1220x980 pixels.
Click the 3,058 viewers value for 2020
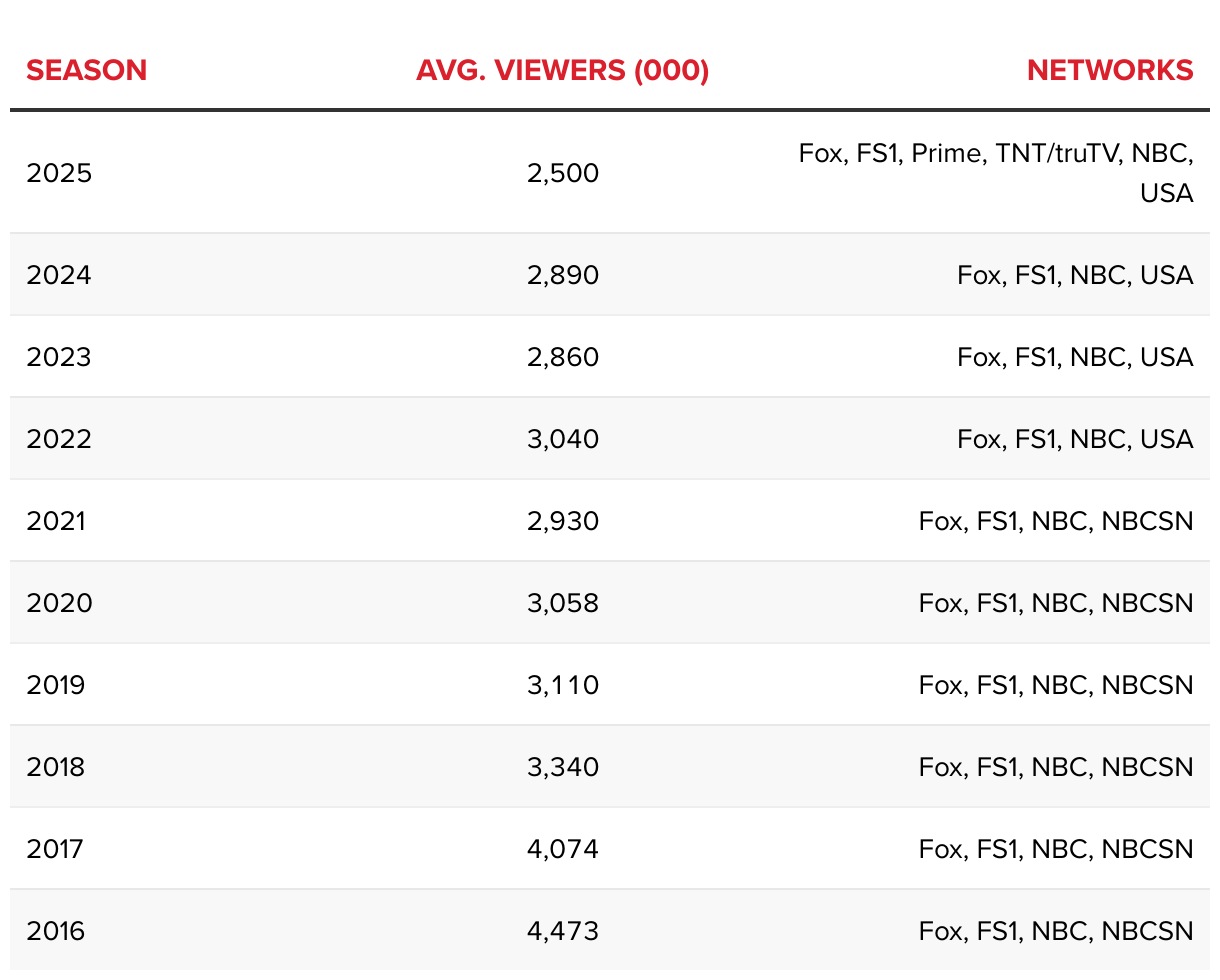tap(563, 603)
